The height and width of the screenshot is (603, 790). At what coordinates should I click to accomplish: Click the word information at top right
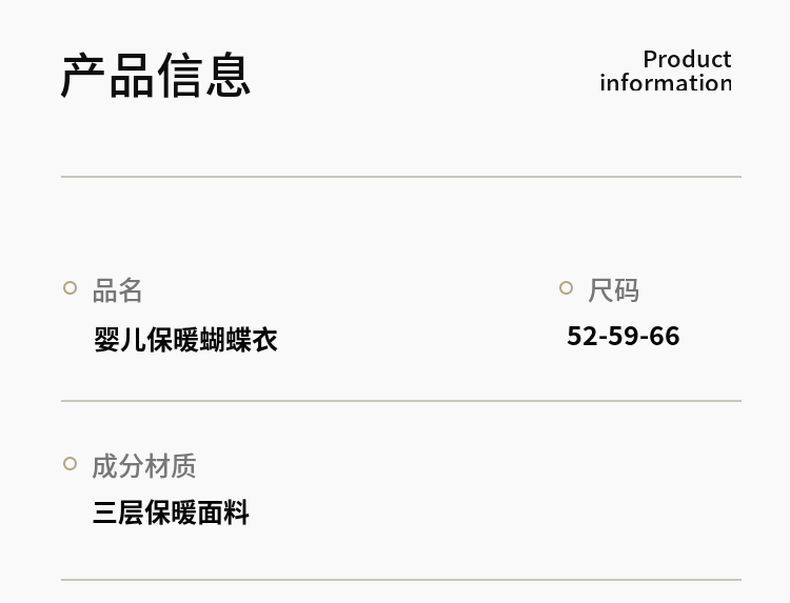tap(665, 83)
